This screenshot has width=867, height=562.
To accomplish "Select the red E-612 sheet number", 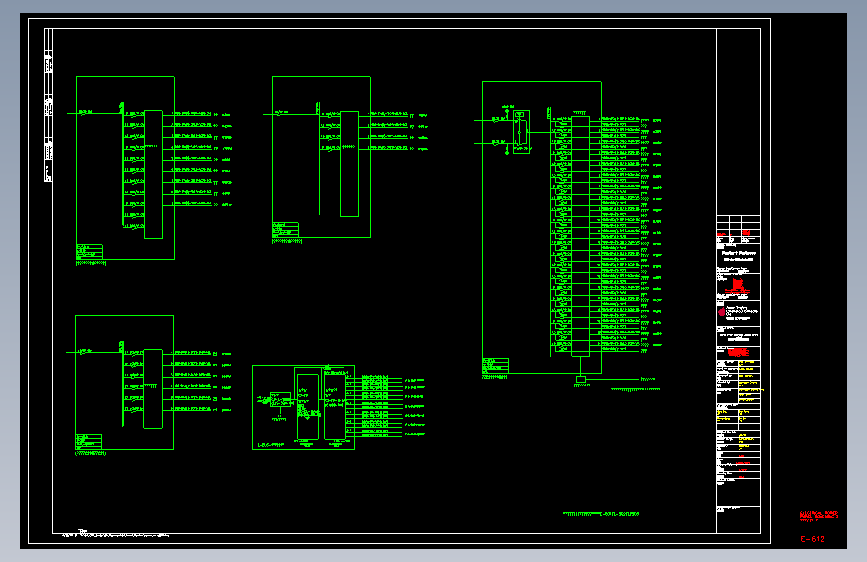I will coord(812,539).
